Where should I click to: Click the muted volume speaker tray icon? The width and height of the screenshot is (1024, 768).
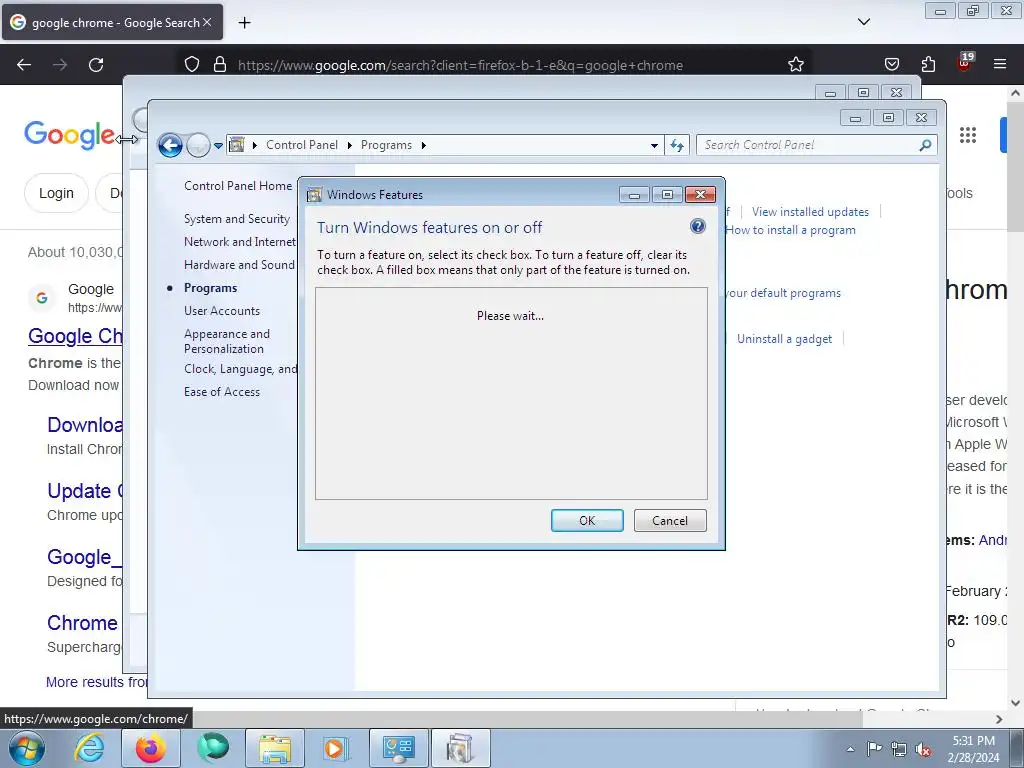[923, 750]
